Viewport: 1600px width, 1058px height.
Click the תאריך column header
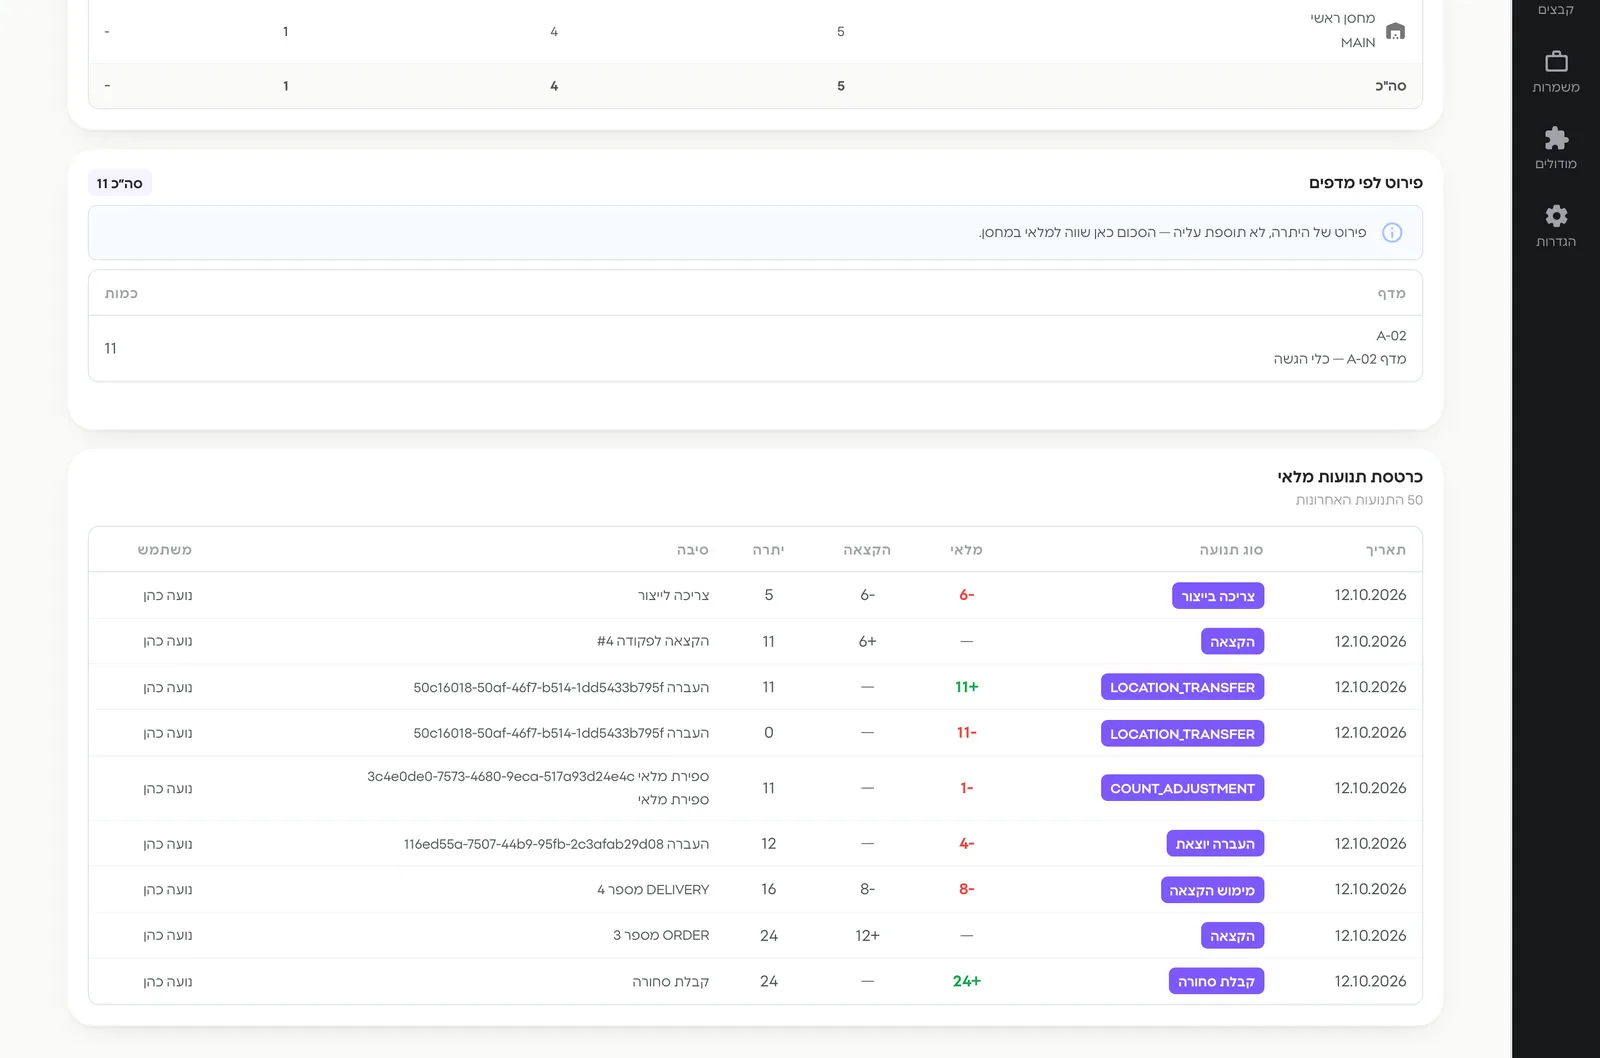pos(1386,550)
